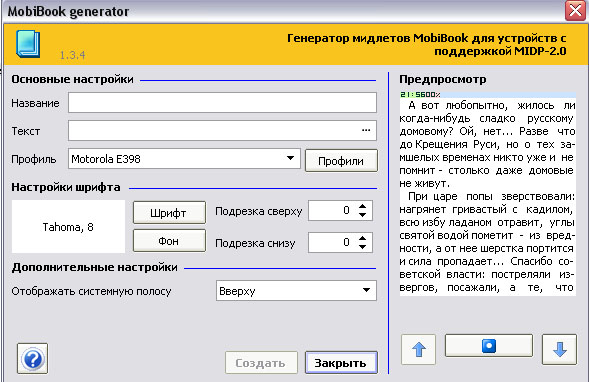
Task: Click the Текст field label
Action: tap(26, 131)
